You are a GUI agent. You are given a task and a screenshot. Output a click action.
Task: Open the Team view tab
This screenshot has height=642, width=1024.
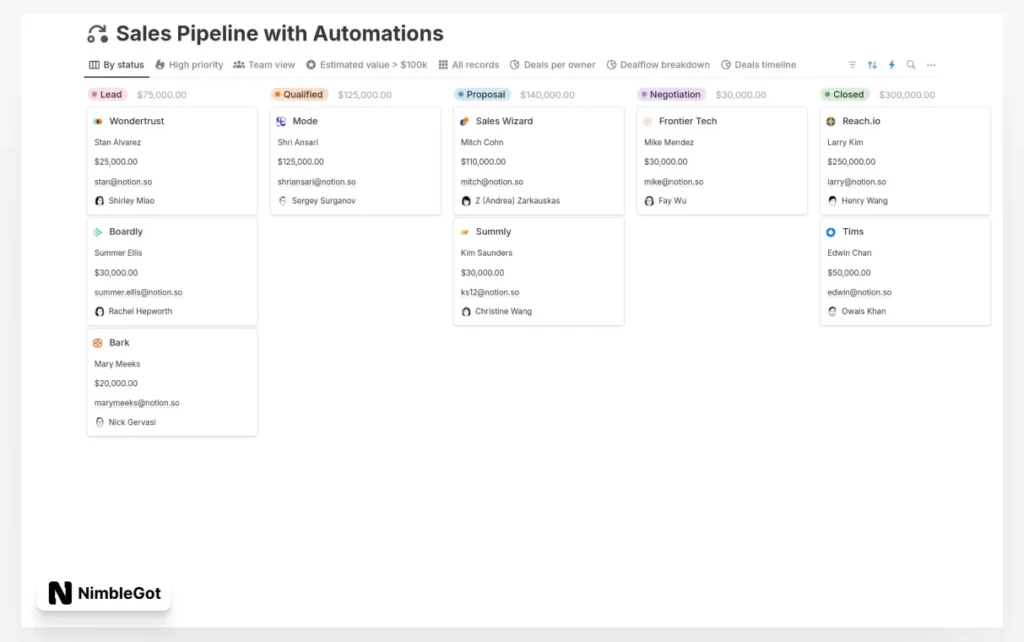tap(264, 65)
